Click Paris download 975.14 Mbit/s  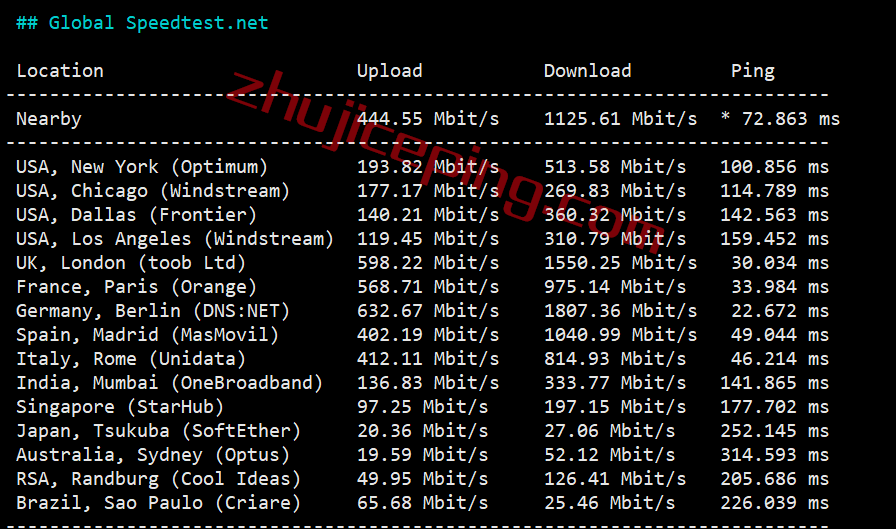[615, 287]
